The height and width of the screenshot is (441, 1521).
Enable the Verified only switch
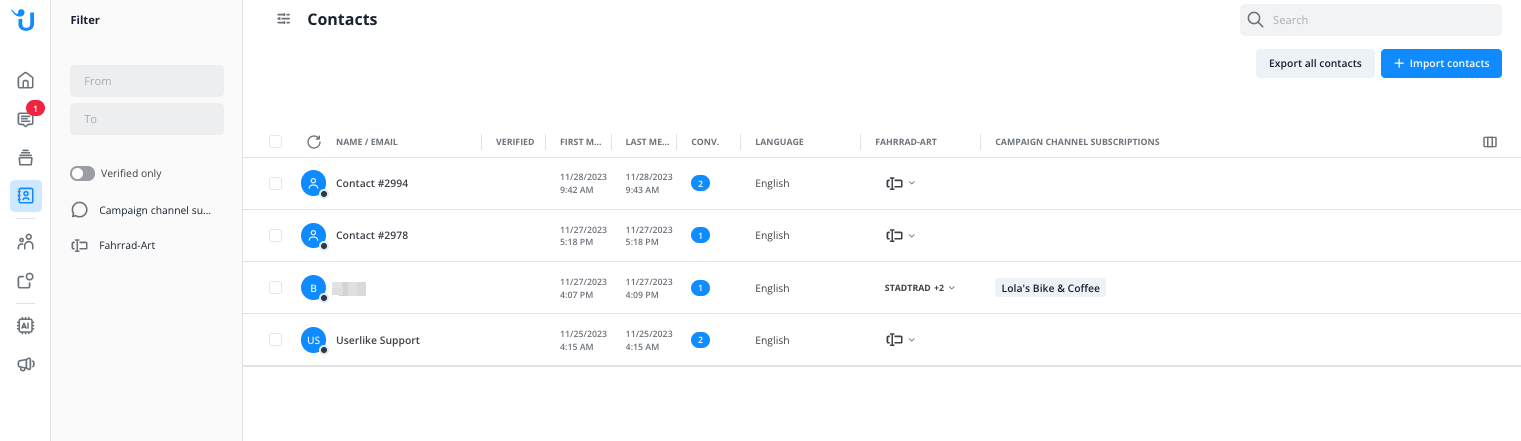(x=82, y=174)
